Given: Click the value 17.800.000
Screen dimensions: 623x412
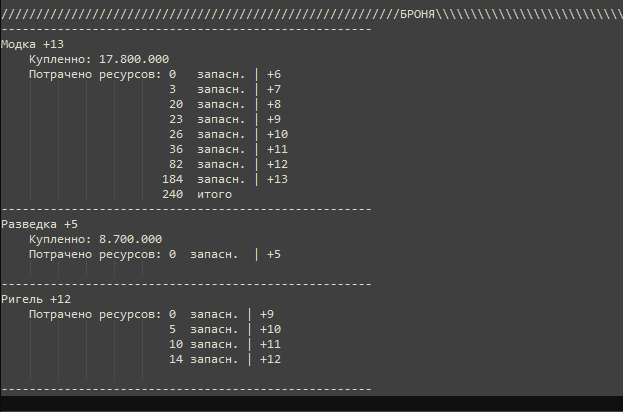Looking at the screenshot, I should [x=134, y=59].
